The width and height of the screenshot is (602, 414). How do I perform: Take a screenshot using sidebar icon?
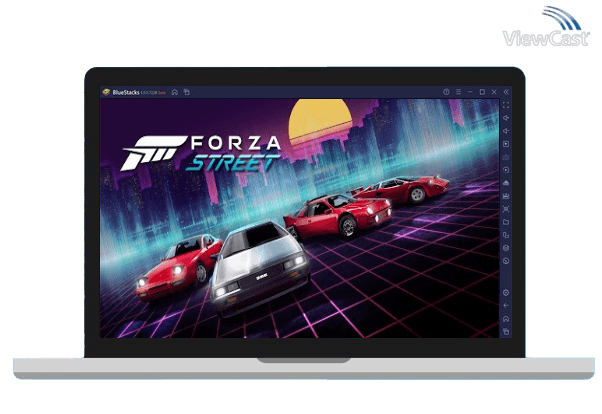point(506,209)
